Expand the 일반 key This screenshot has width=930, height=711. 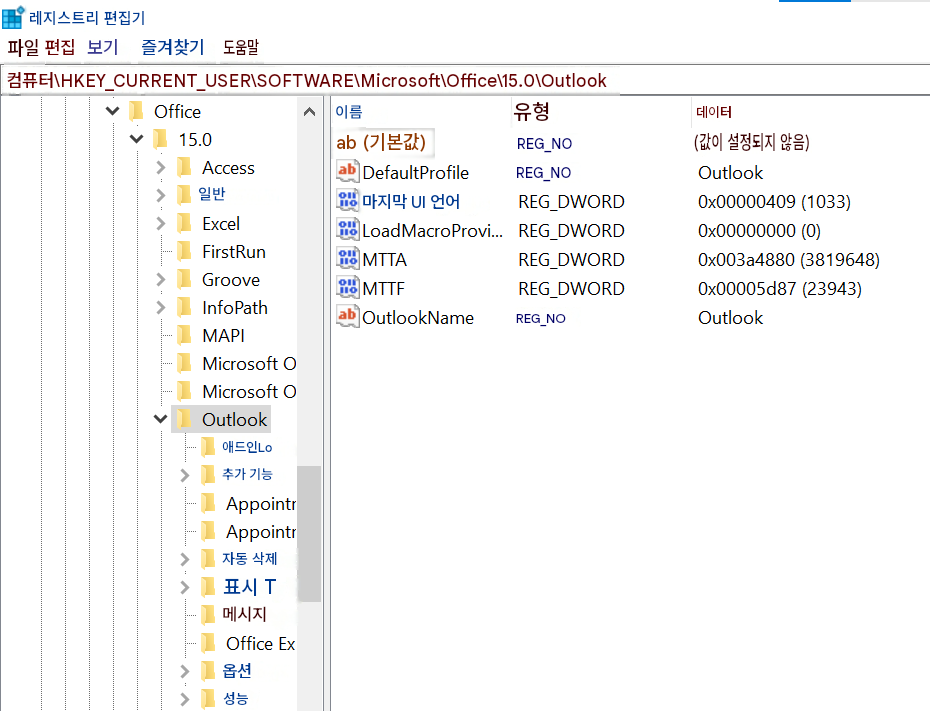(x=161, y=195)
